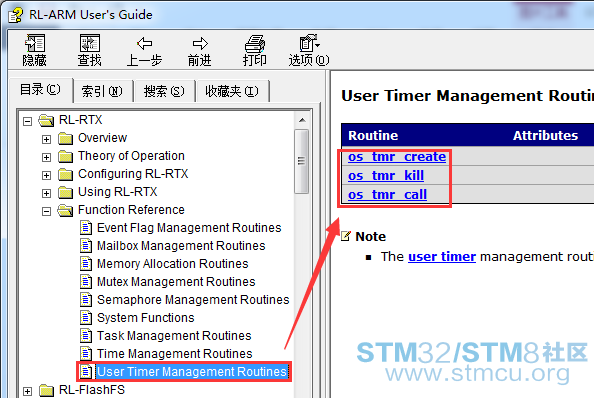Click the Memory Allocation Routines page icon
594x398 pixels.
click(x=86, y=264)
